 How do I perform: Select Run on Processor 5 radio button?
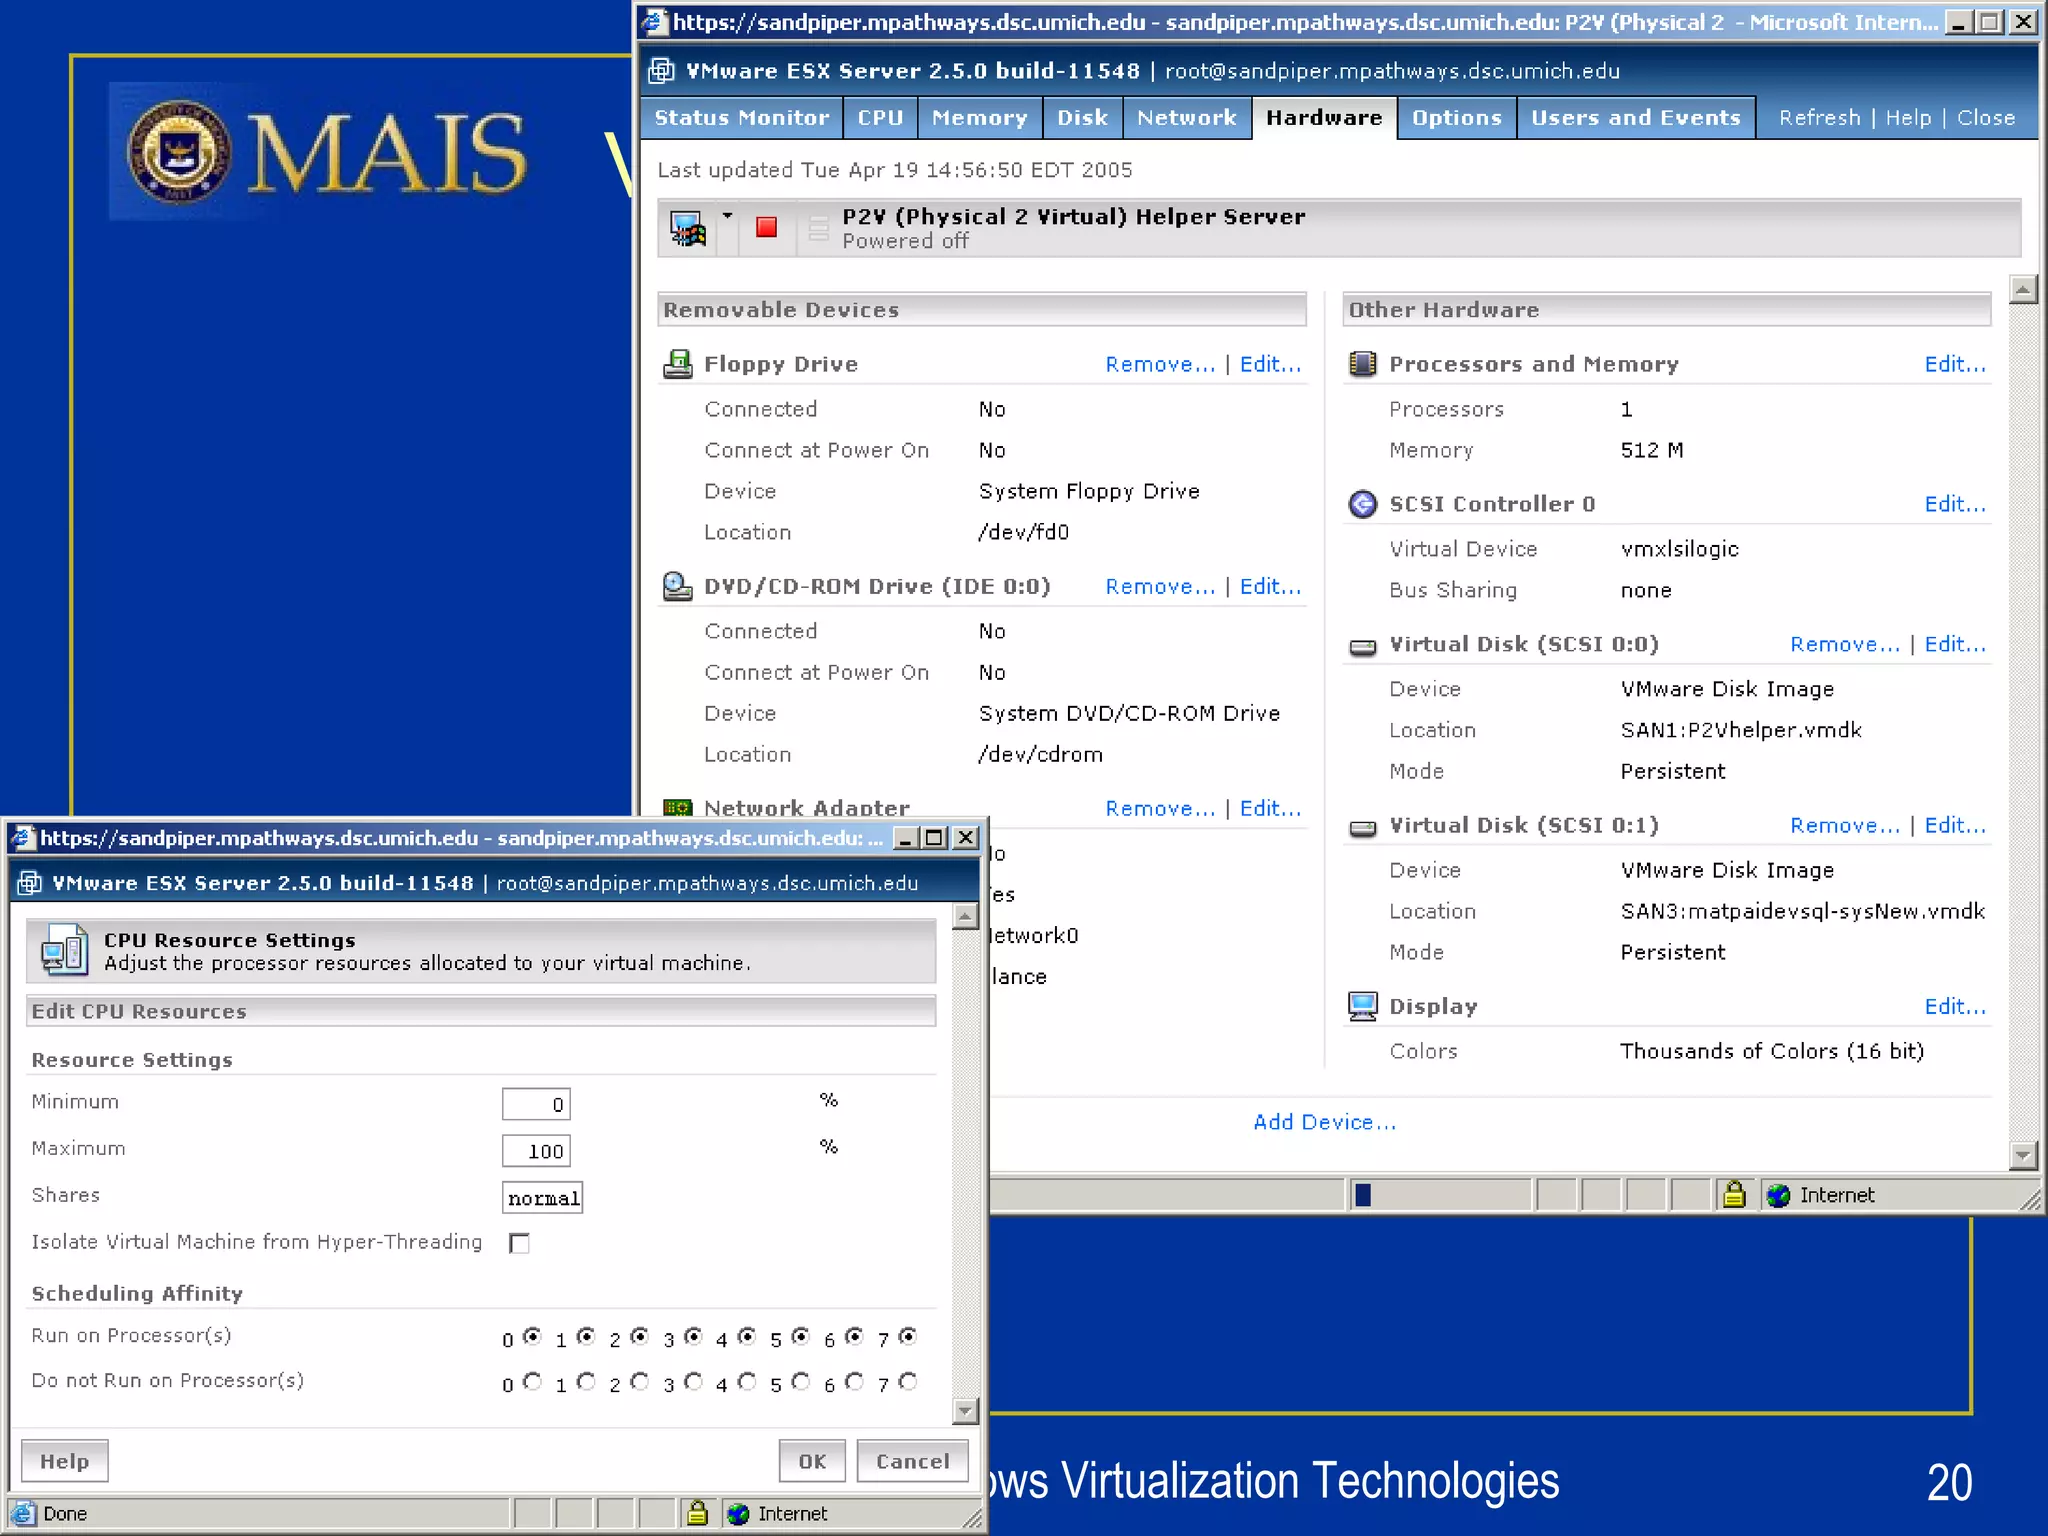point(800,1336)
